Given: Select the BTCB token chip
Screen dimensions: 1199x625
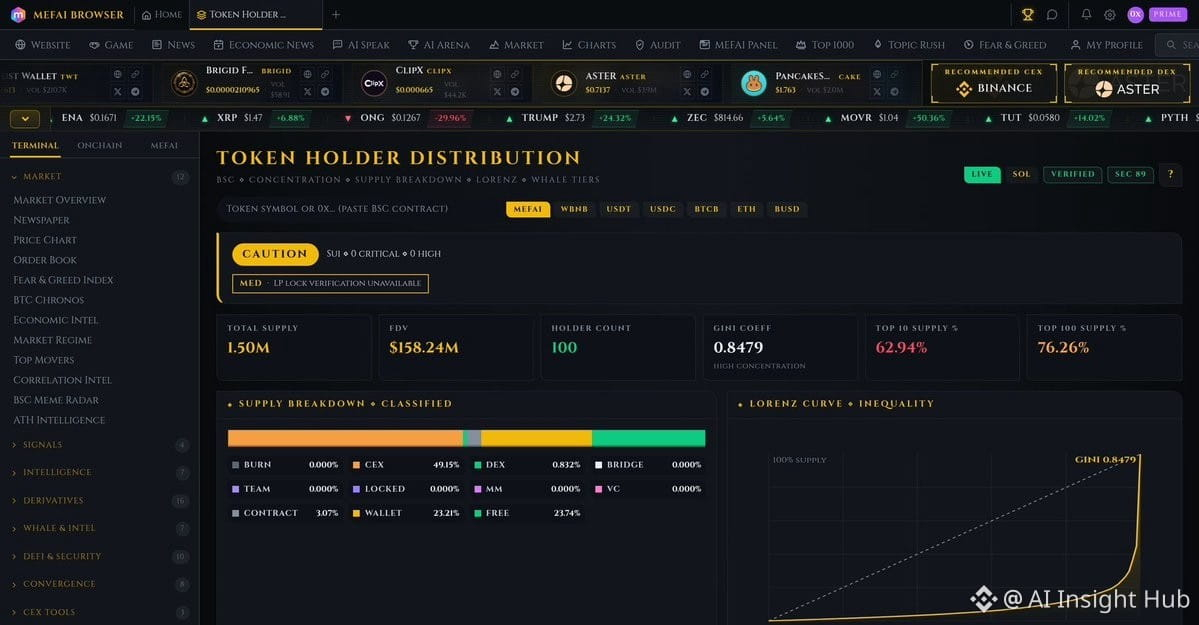Looking at the screenshot, I should click(707, 209).
